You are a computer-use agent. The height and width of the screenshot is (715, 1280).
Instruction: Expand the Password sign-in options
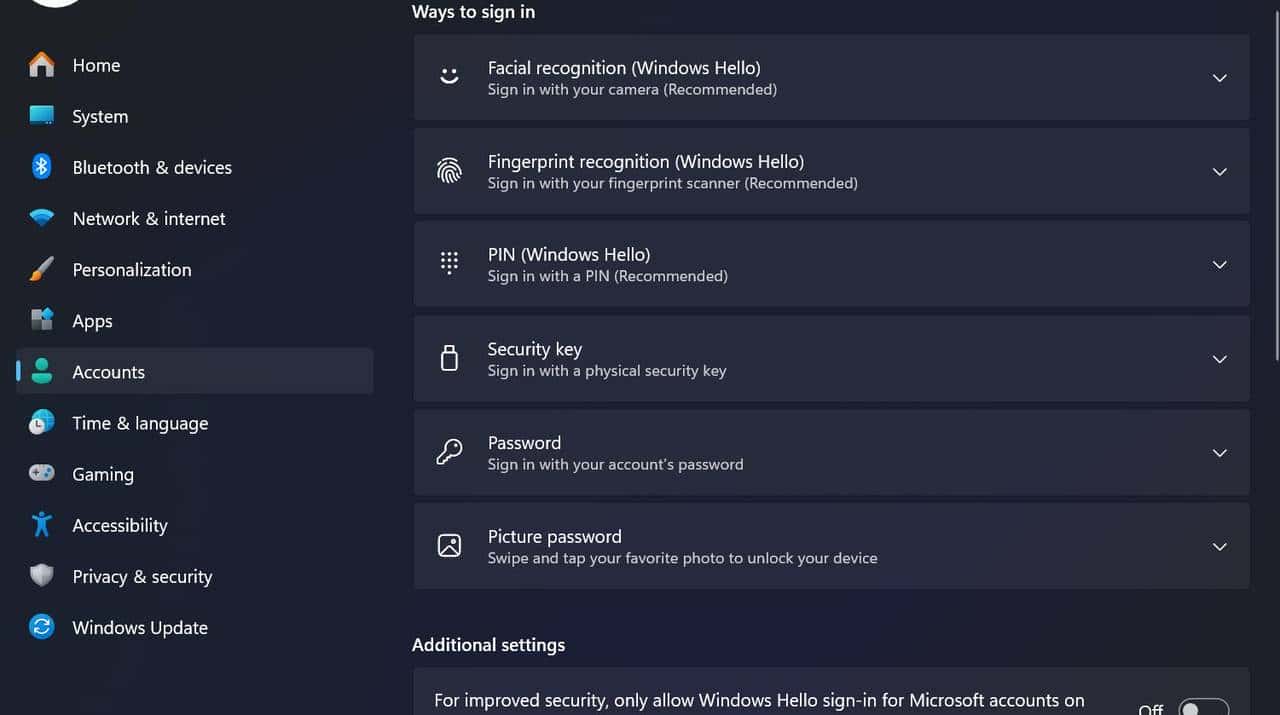(x=1220, y=453)
